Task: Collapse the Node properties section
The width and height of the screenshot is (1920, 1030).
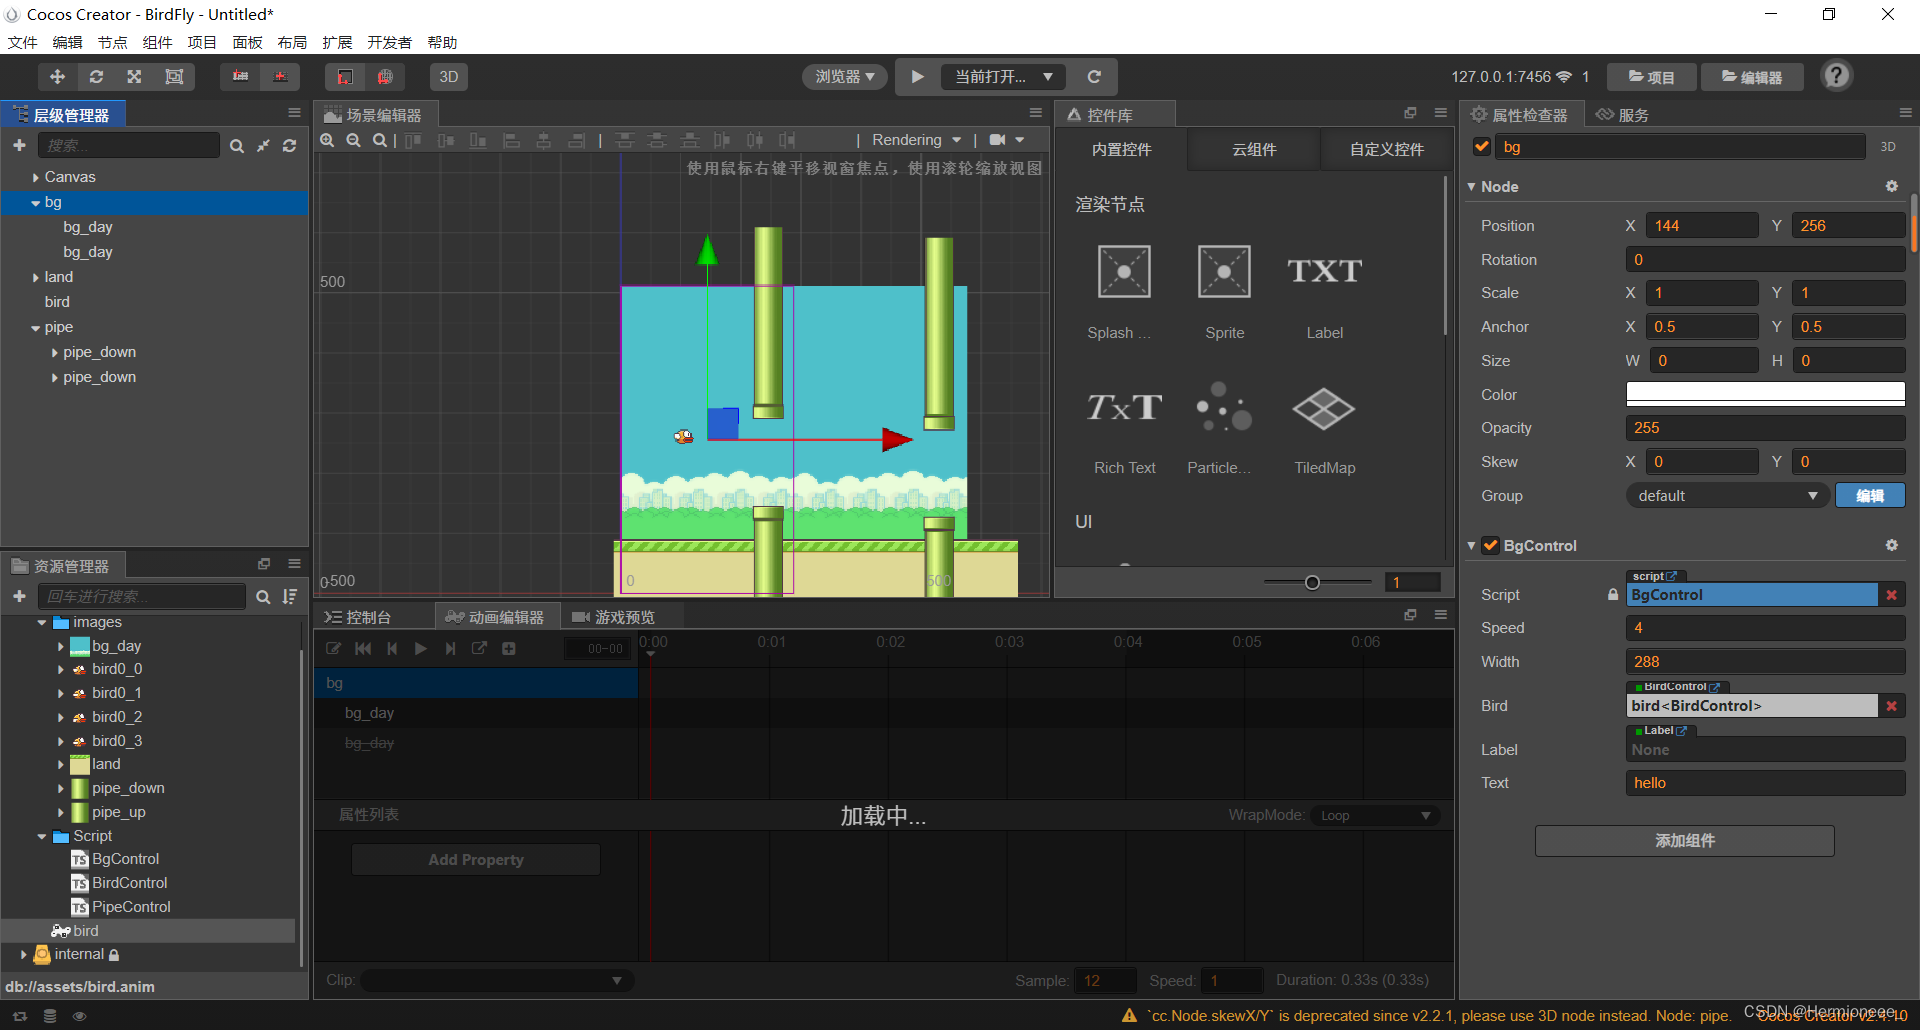Action: [x=1471, y=187]
